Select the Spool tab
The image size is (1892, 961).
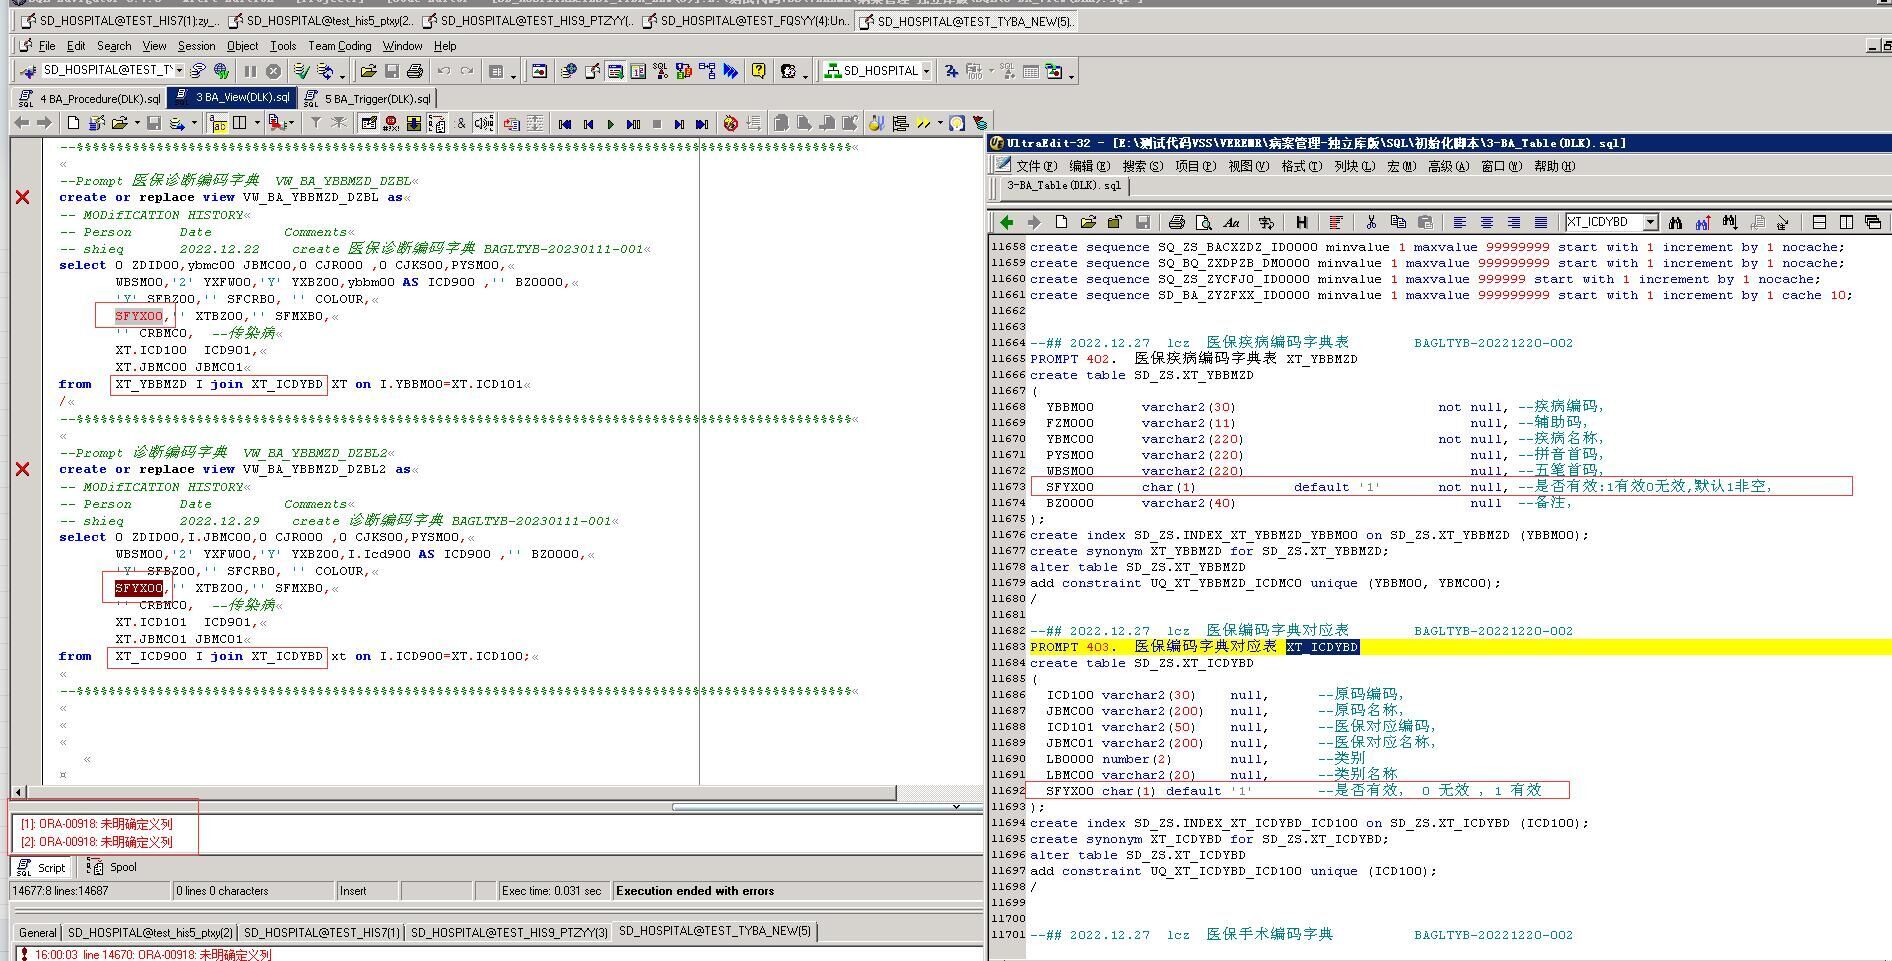(122, 867)
